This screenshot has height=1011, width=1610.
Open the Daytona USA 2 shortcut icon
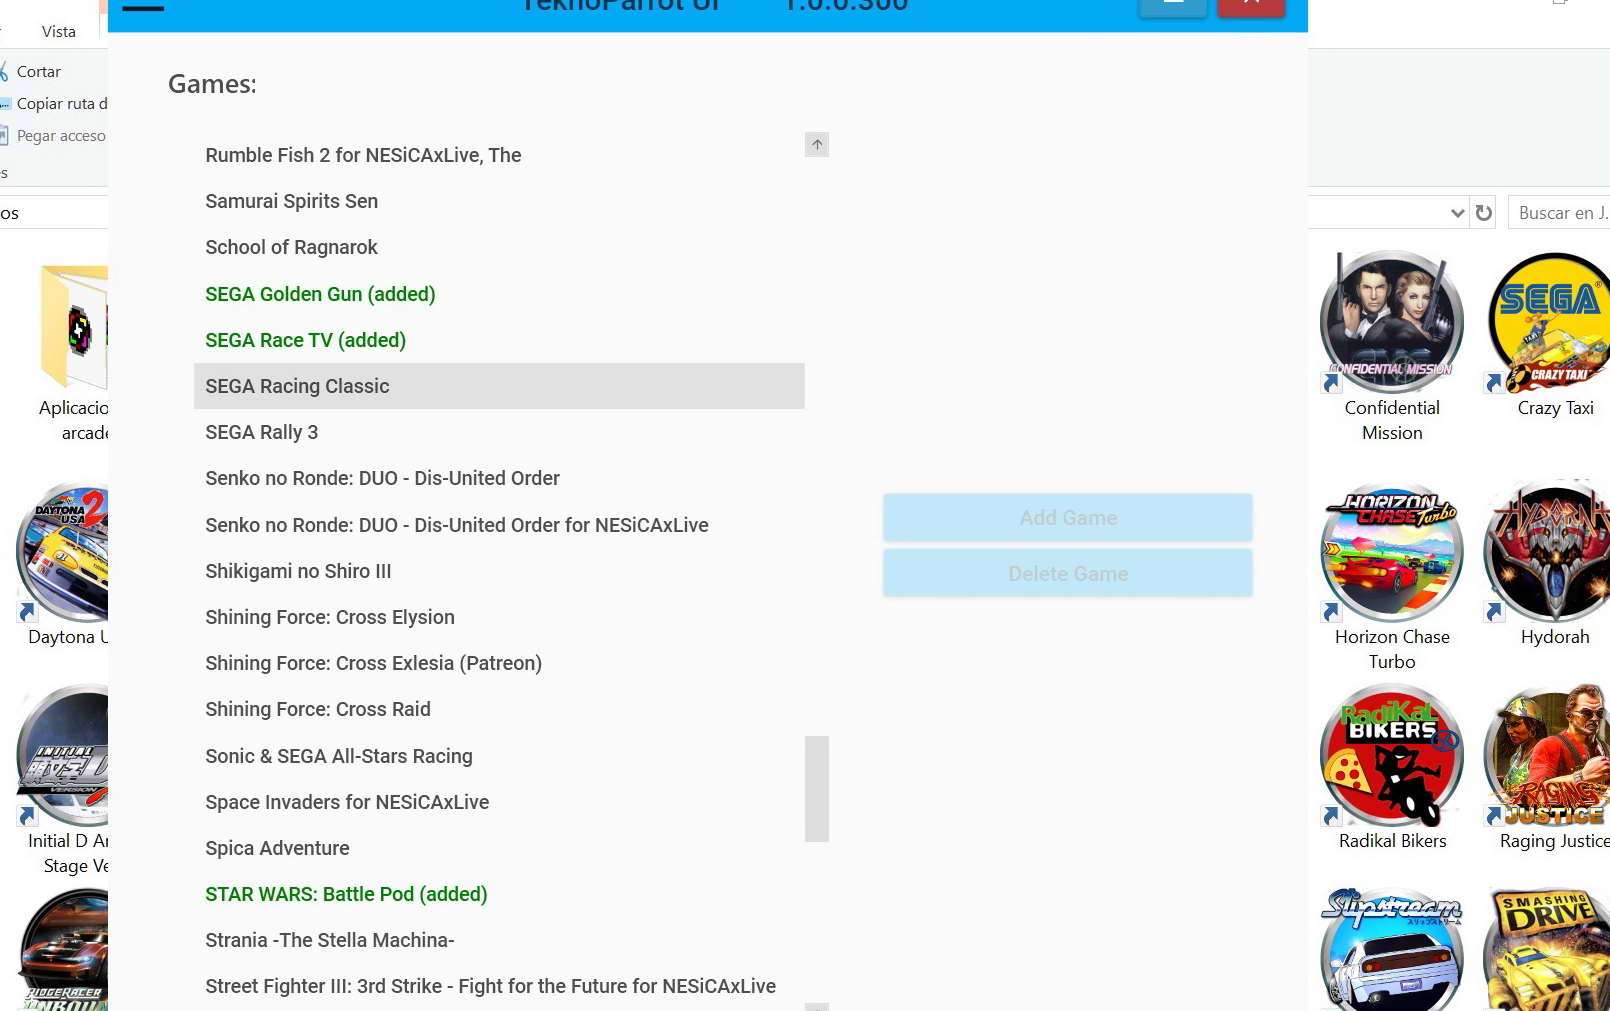pyautogui.click(x=63, y=552)
